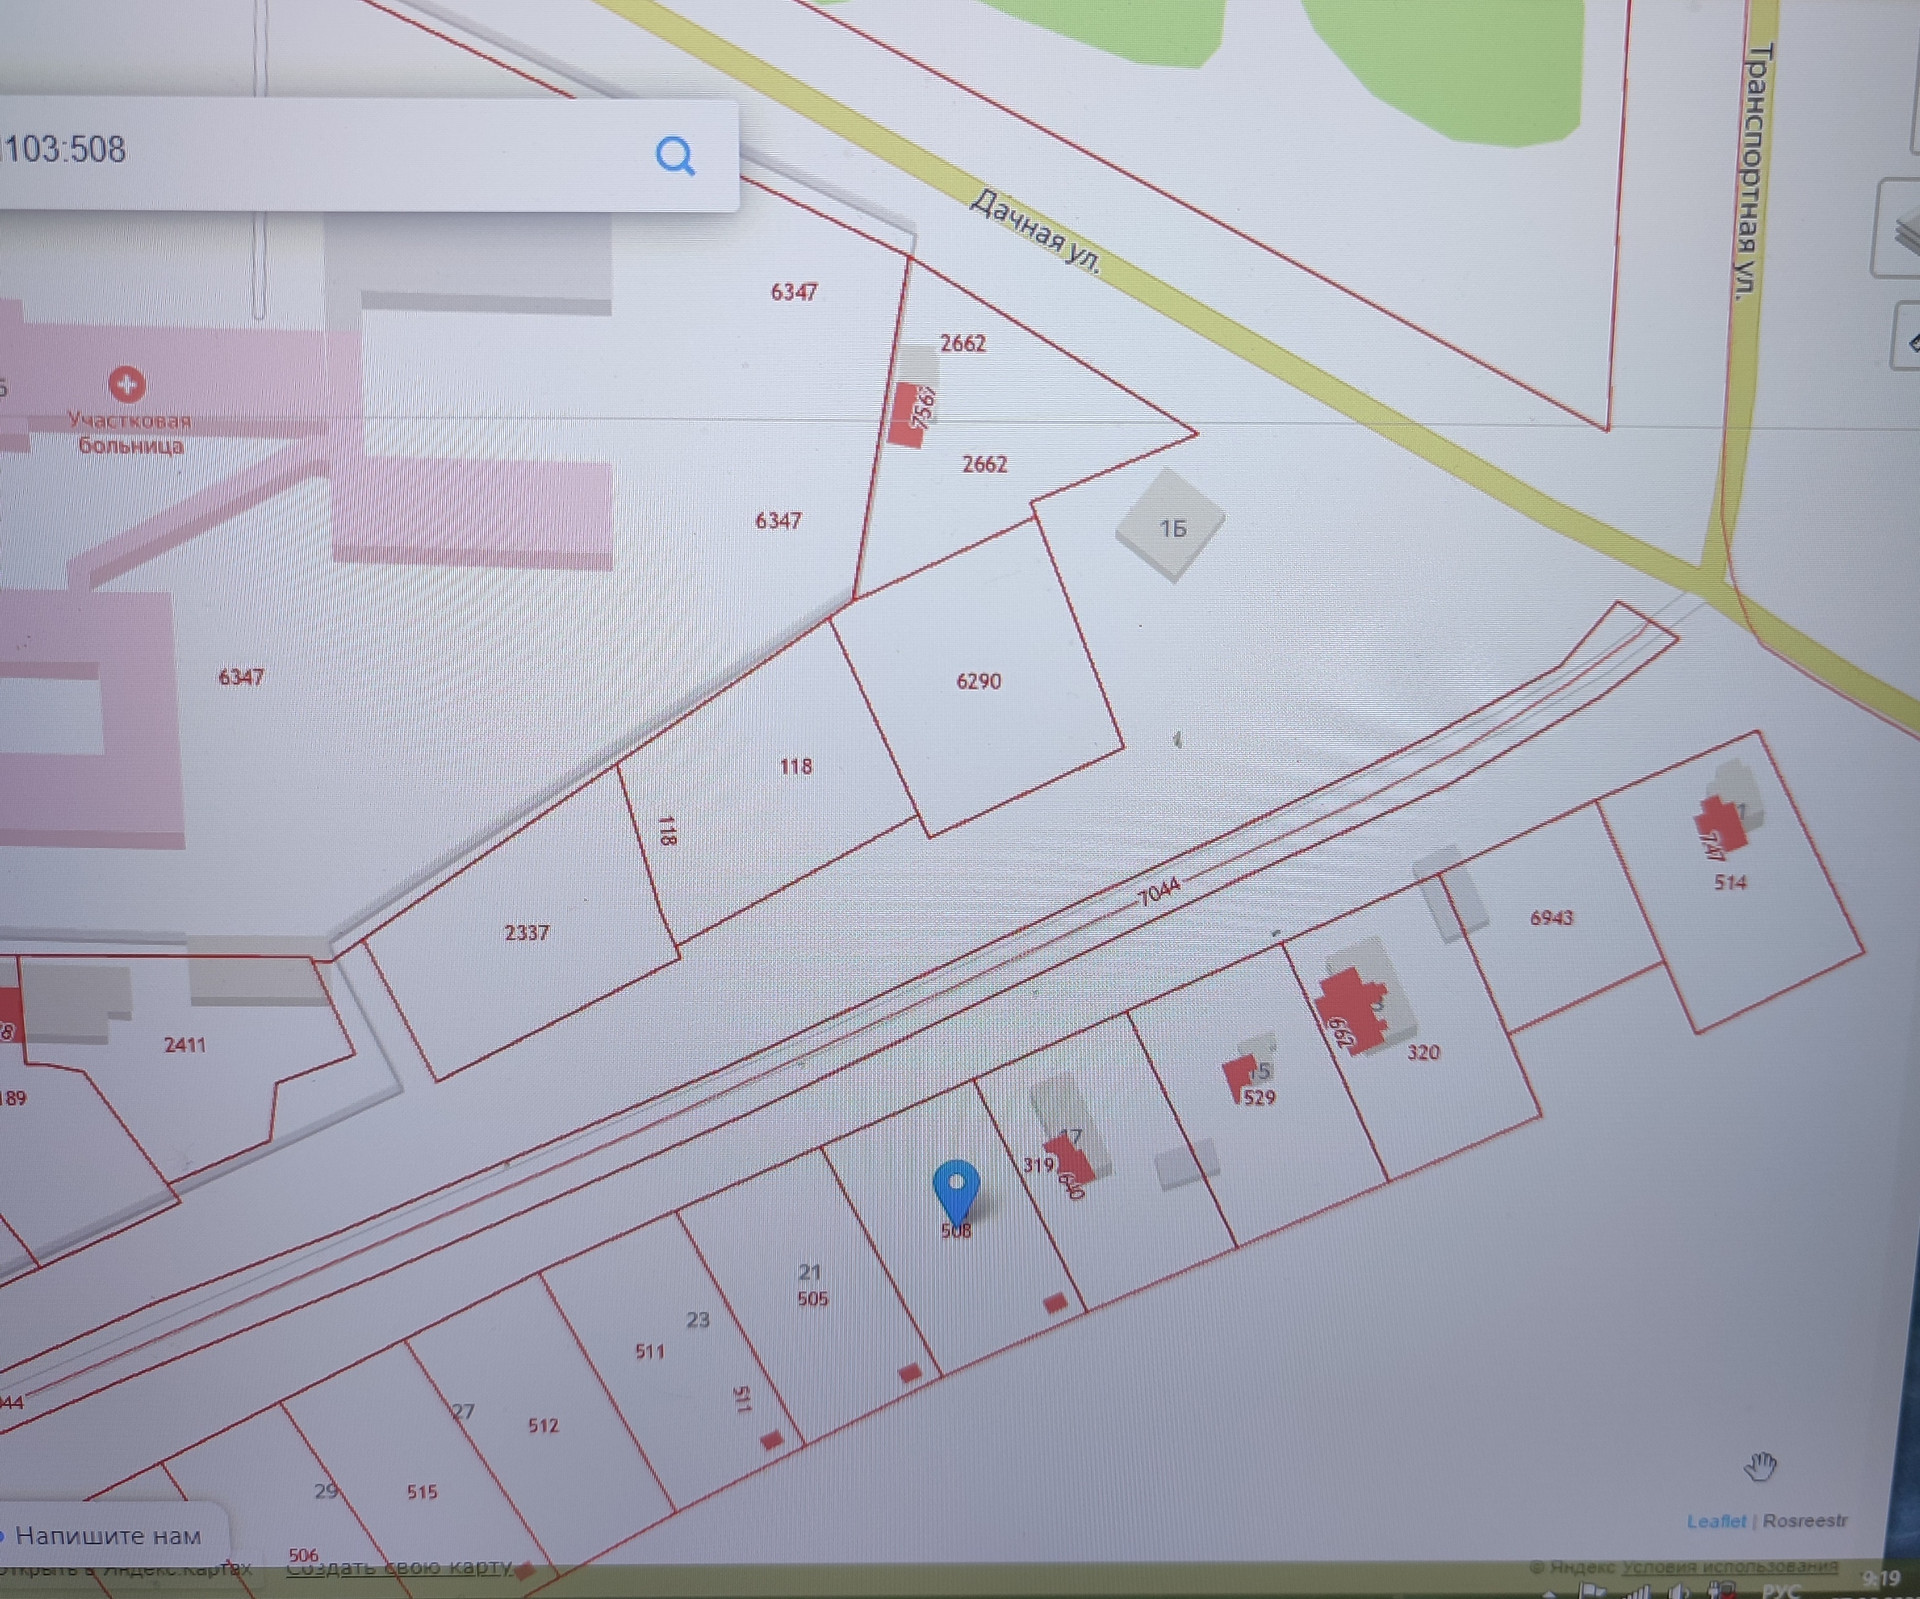Click the search magnifier icon

point(675,156)
